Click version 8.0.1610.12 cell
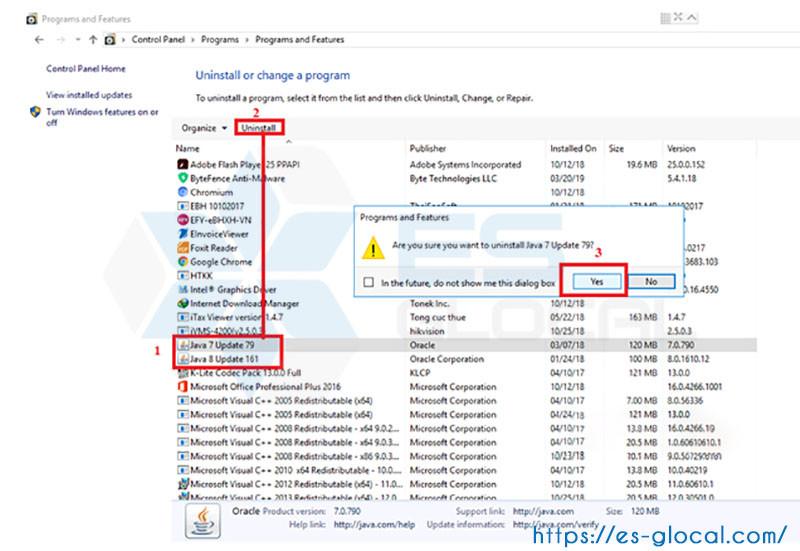Screen dimensions: 800x551 tap(690, 359)
